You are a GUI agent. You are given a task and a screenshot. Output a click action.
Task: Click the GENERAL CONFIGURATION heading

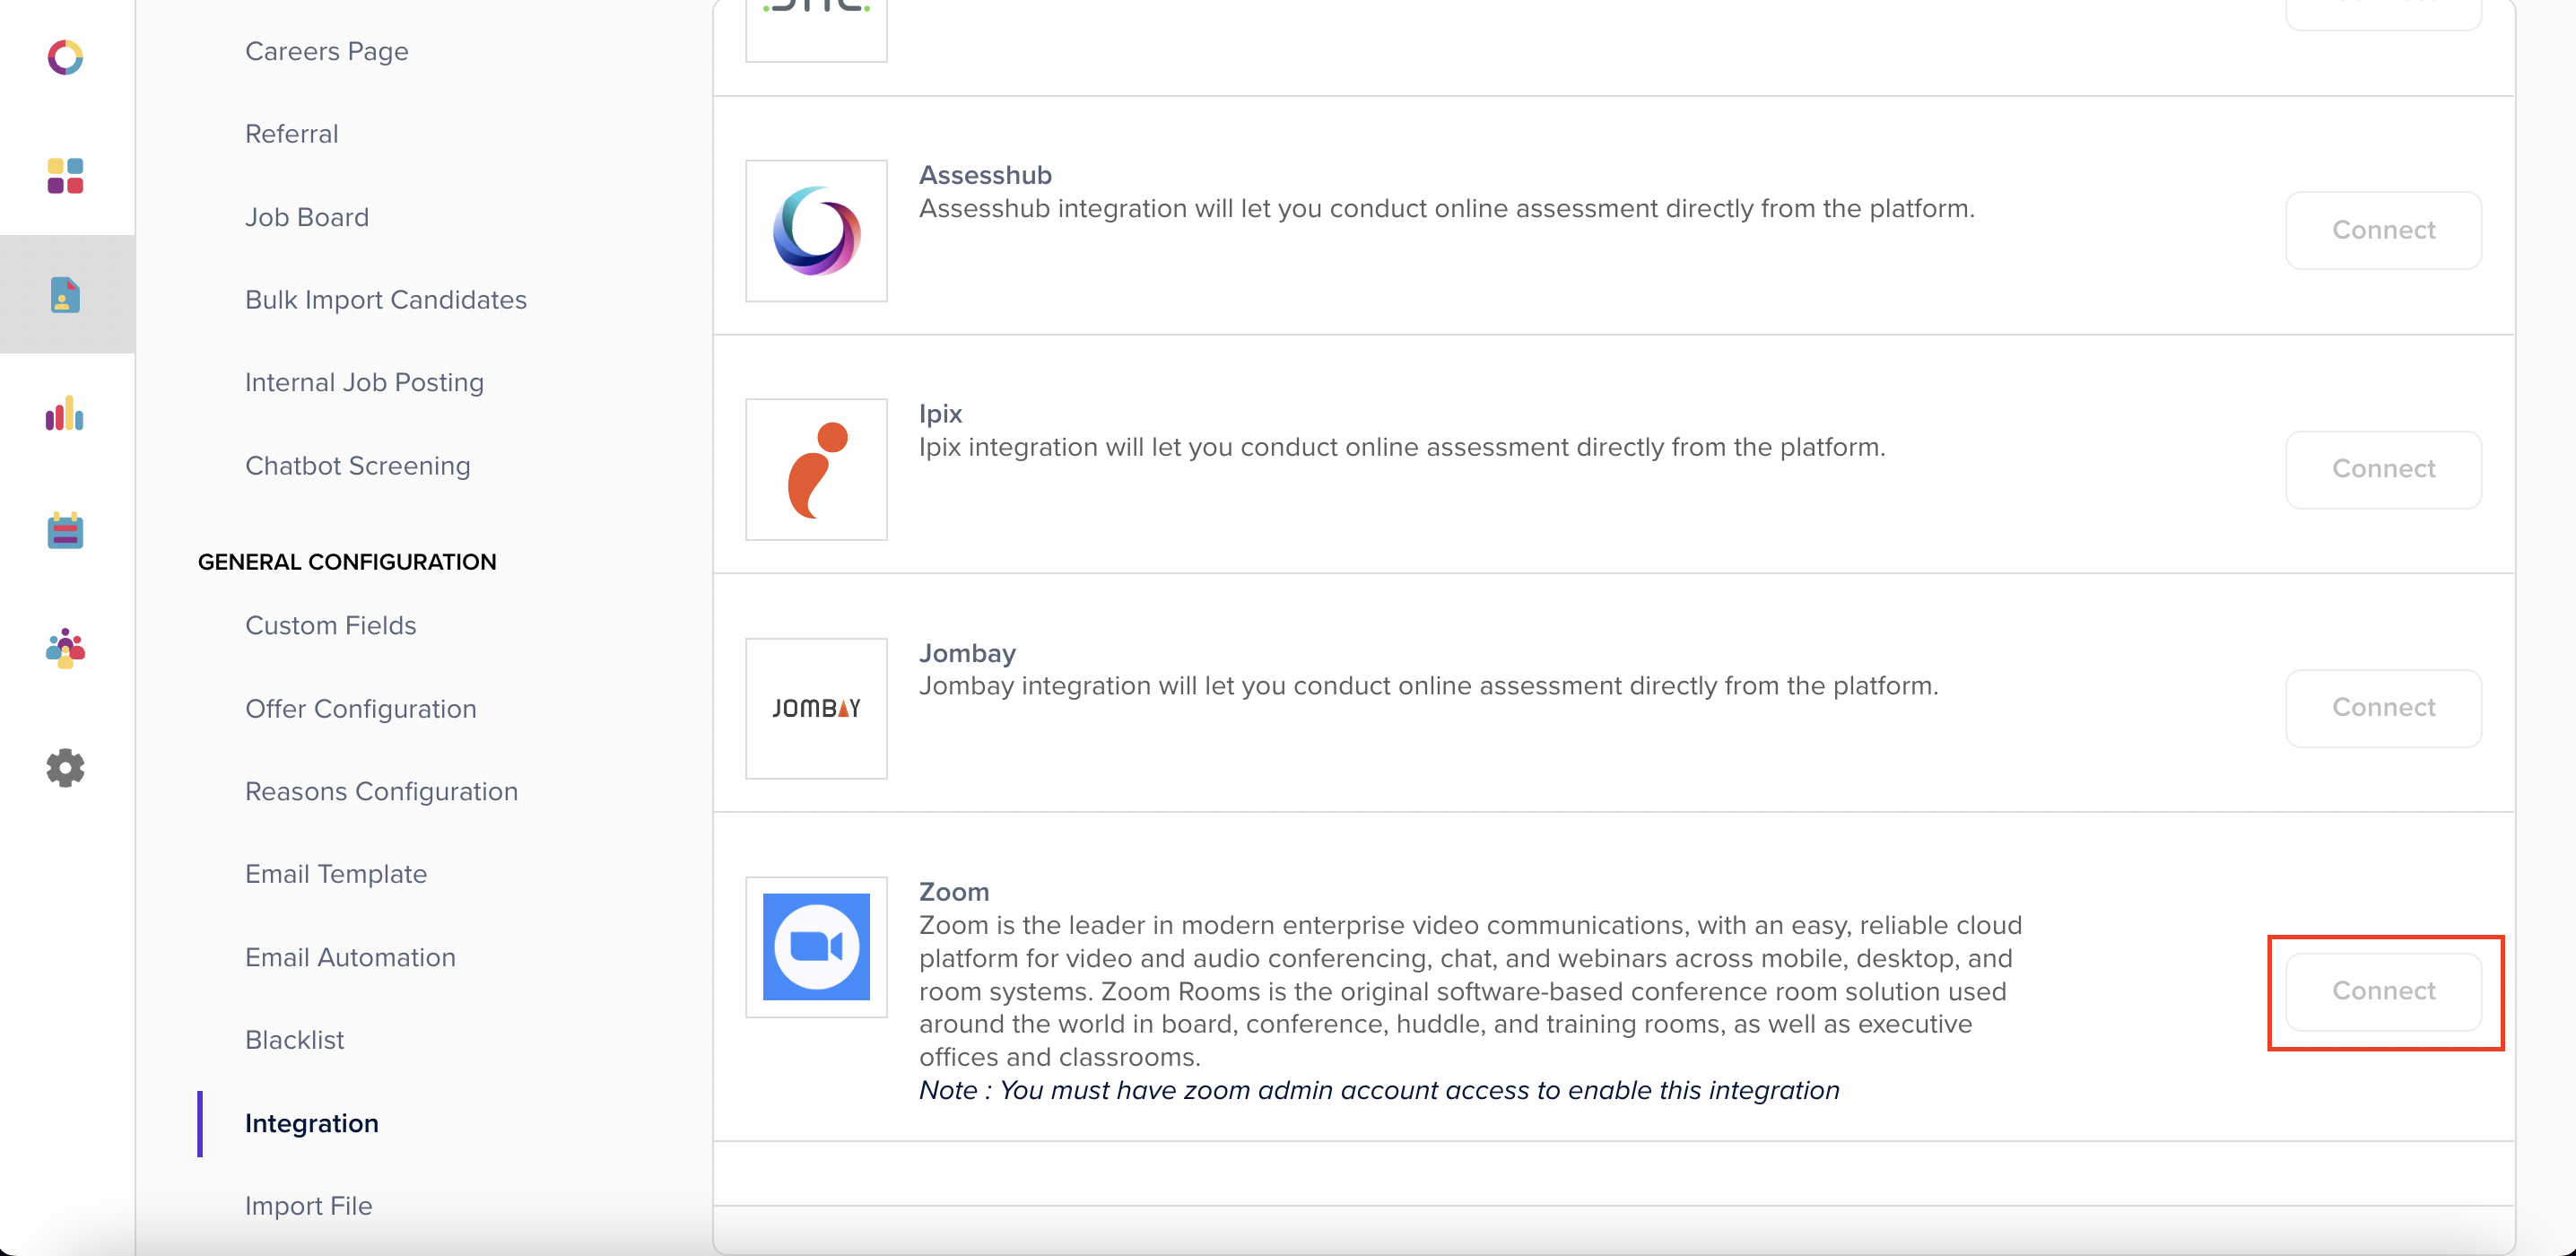347,562
